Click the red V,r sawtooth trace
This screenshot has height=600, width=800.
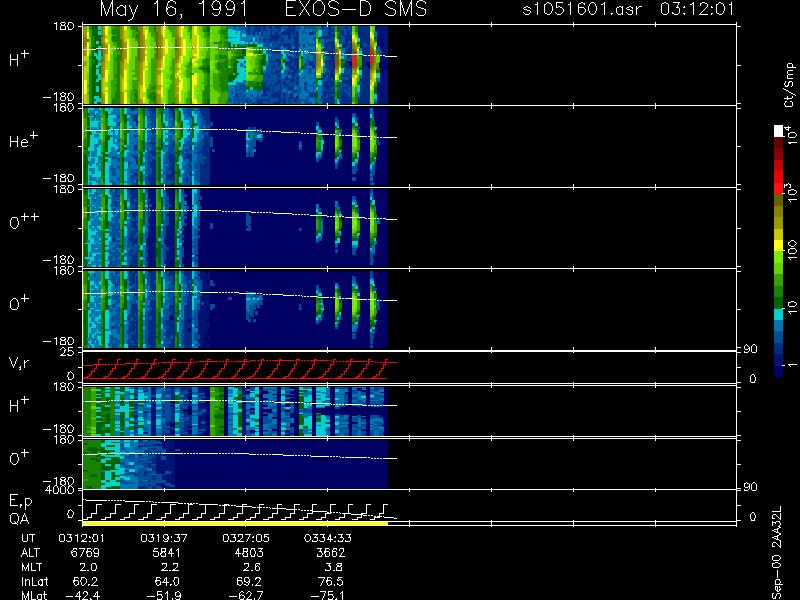pyautogui.click(x=240, y=369)
